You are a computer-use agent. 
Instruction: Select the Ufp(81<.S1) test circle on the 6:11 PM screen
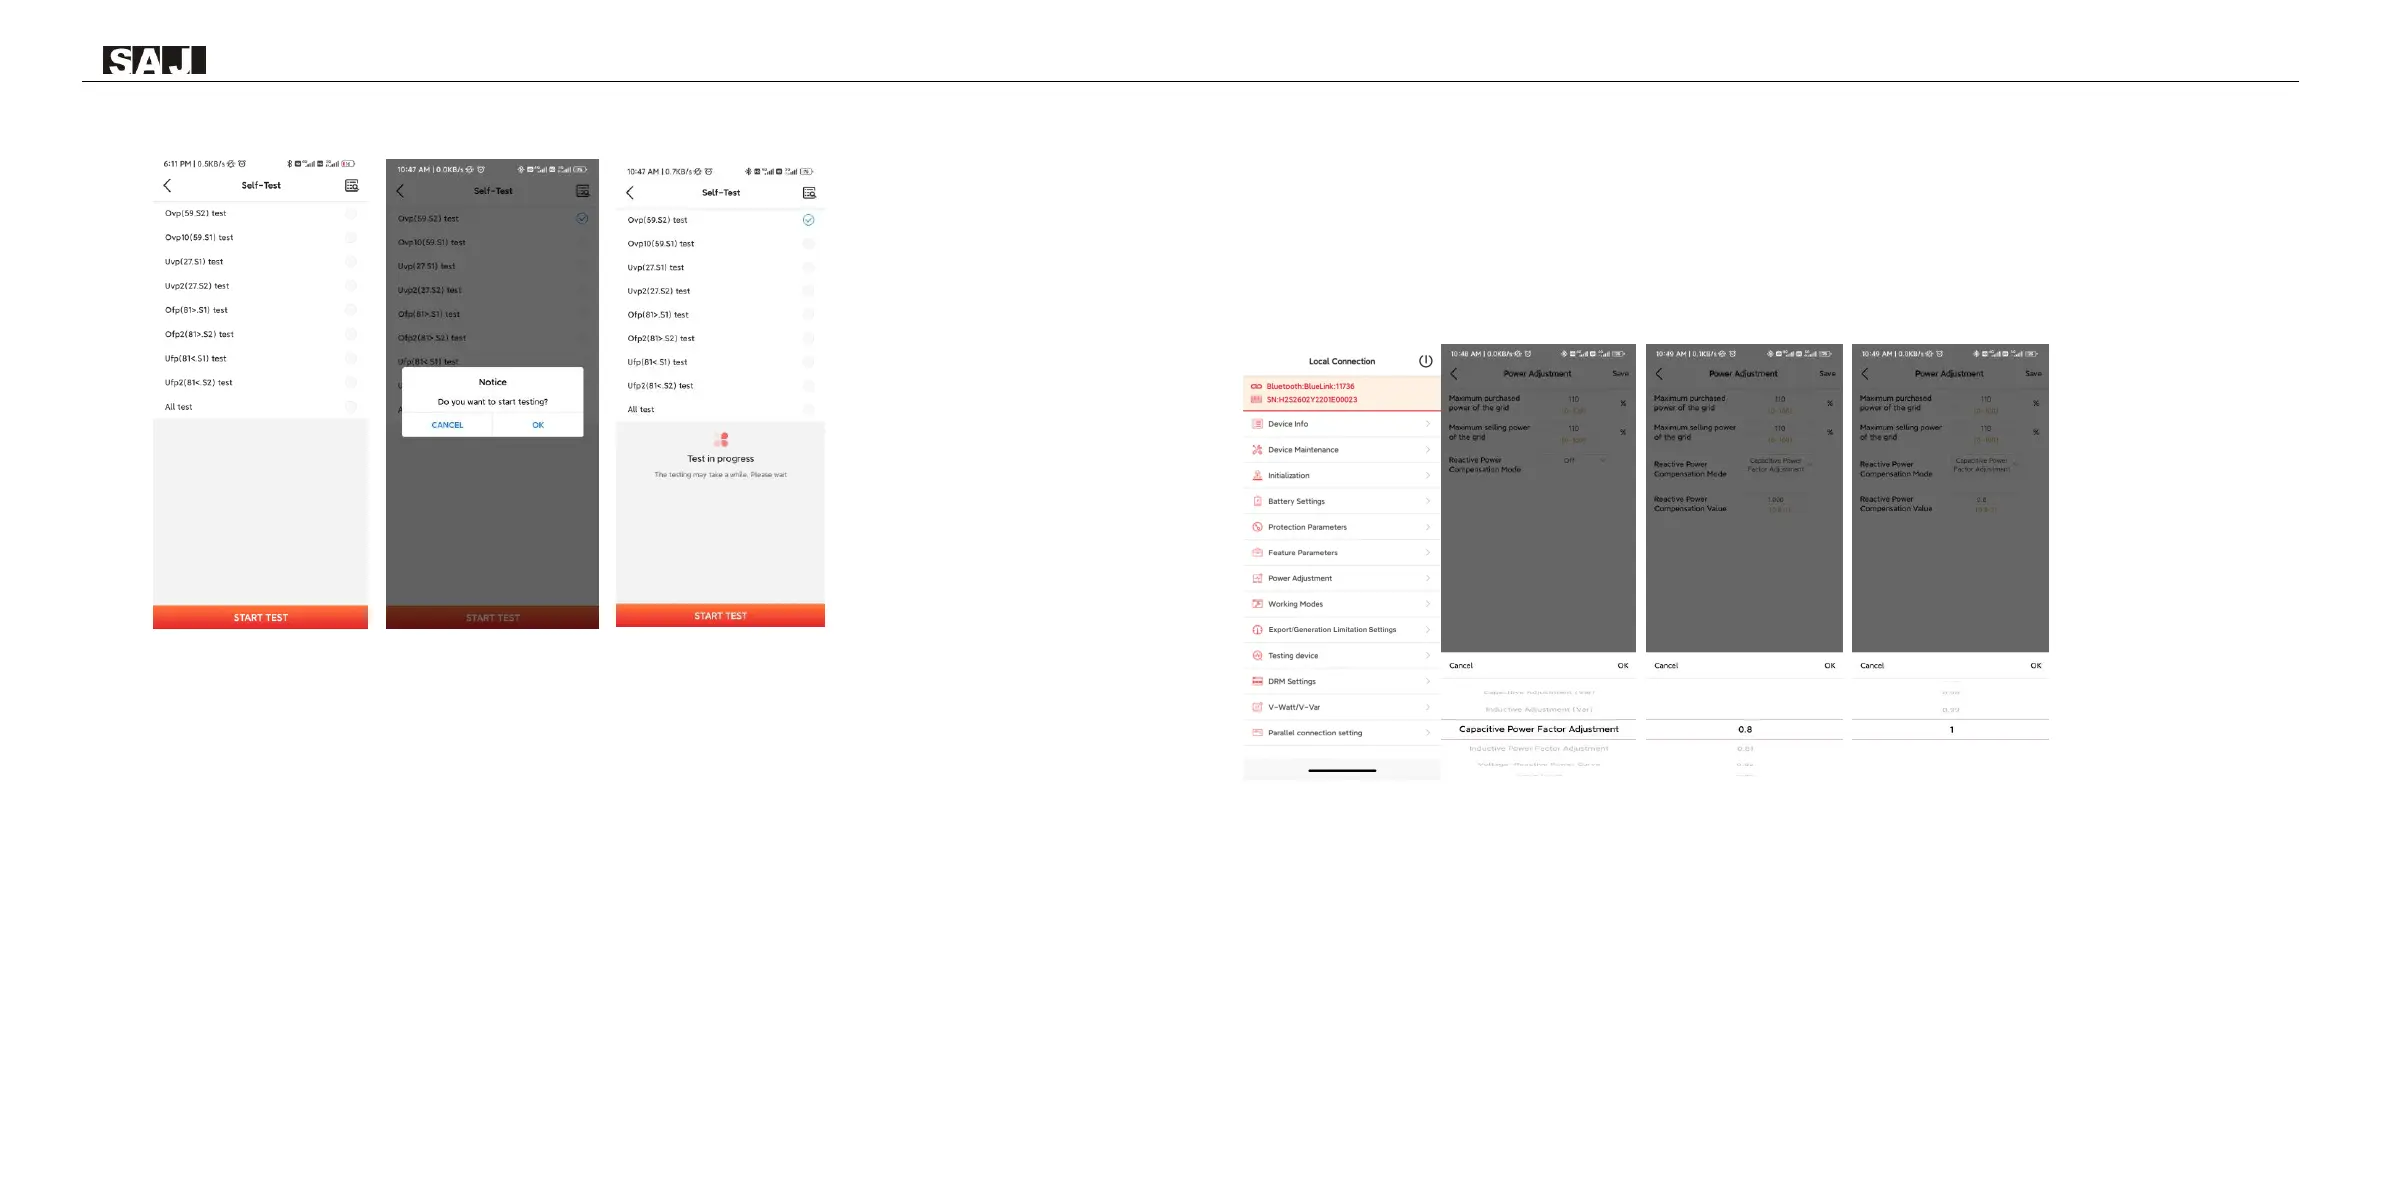[351, 358]
